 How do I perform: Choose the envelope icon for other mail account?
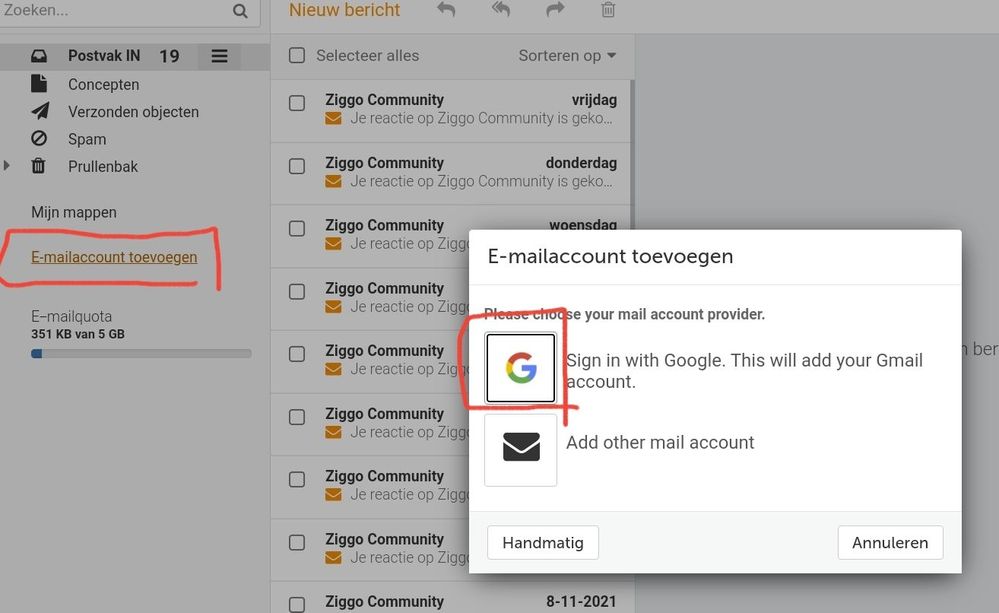[x=521, y=450]
